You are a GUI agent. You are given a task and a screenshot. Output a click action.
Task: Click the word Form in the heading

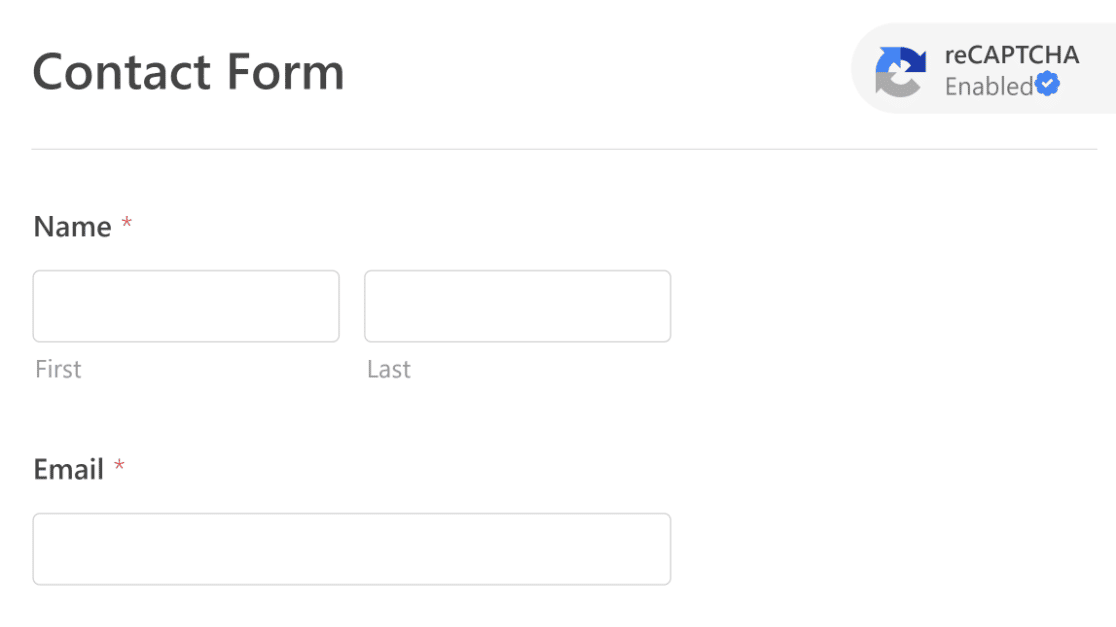tap(285, 72)
